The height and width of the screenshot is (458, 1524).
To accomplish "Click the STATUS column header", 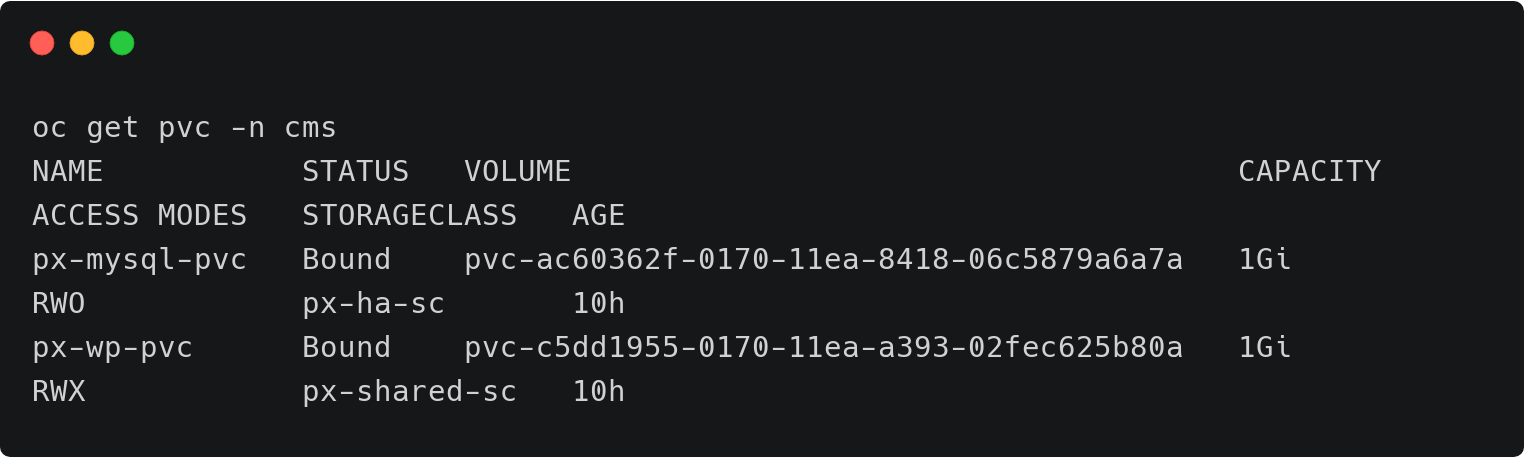I will pyautogui.click(x=355, y=172).
